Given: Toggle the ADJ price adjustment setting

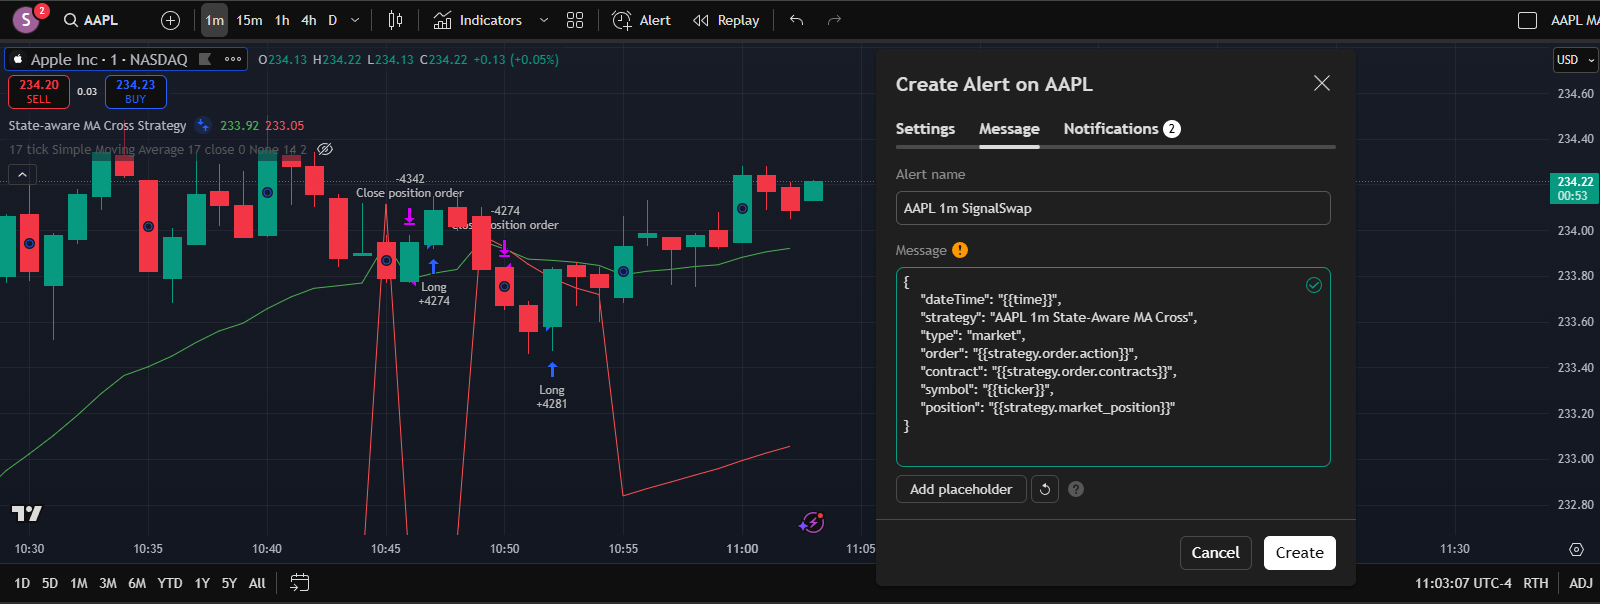Looking at the screenshot, I should point(1580,583).
